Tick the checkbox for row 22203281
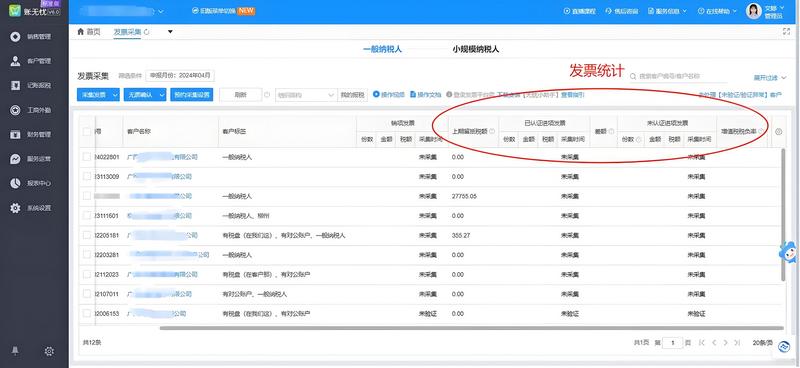Viewport: 800px width, 368px height. point(87,254)
